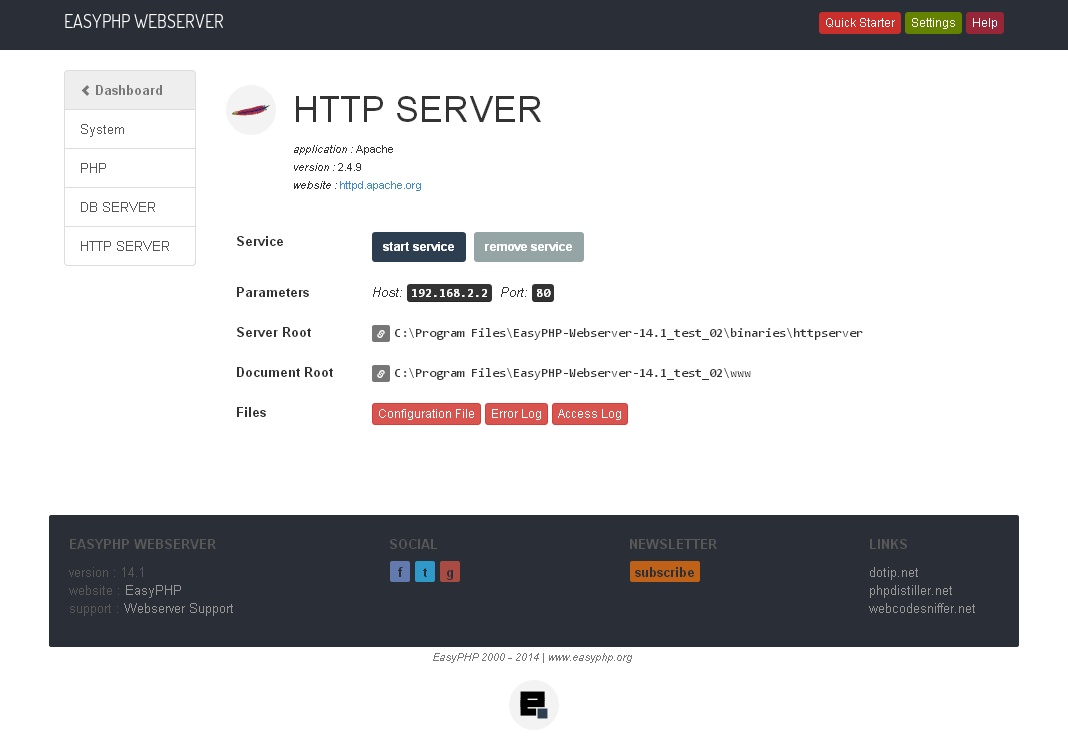Start the HTTP service
The image size is (1068, 743).
pyautogui.click(x=418, y=247)
